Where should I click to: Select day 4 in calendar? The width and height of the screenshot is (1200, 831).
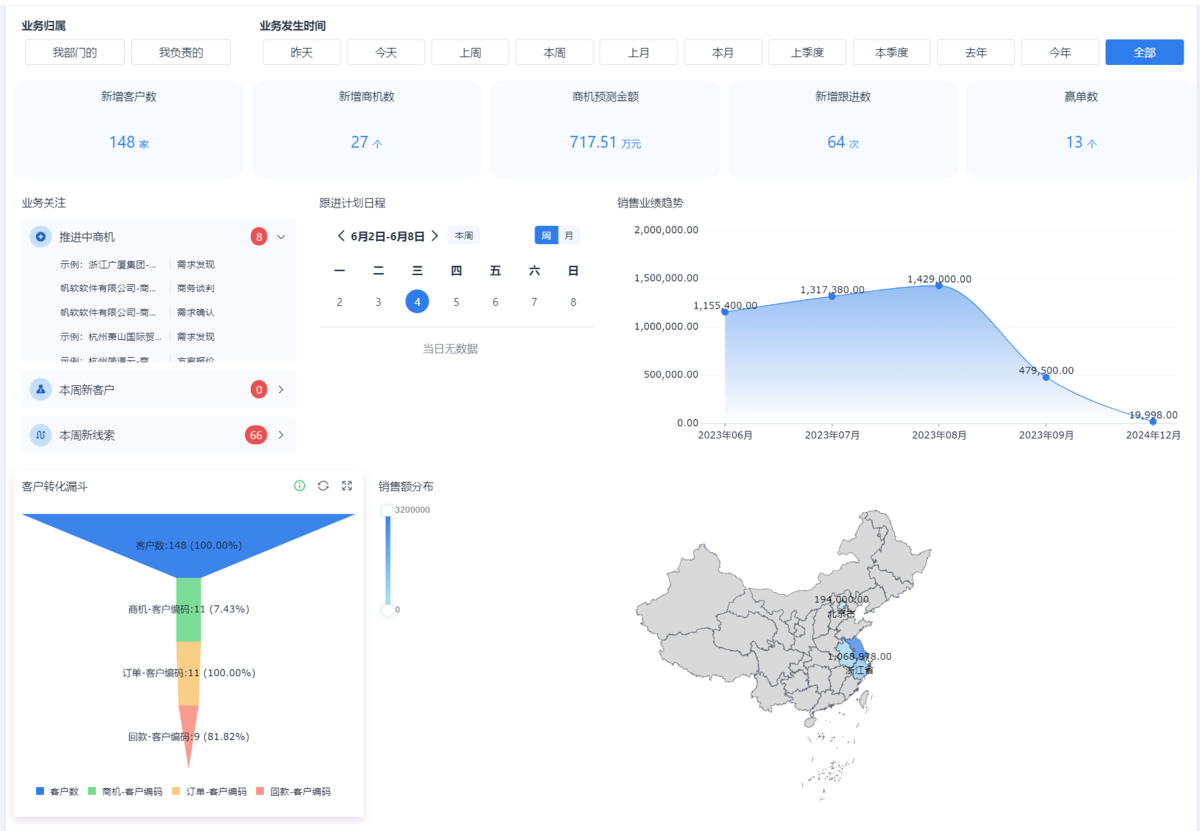pyautogui.click(x=417, y=301)
